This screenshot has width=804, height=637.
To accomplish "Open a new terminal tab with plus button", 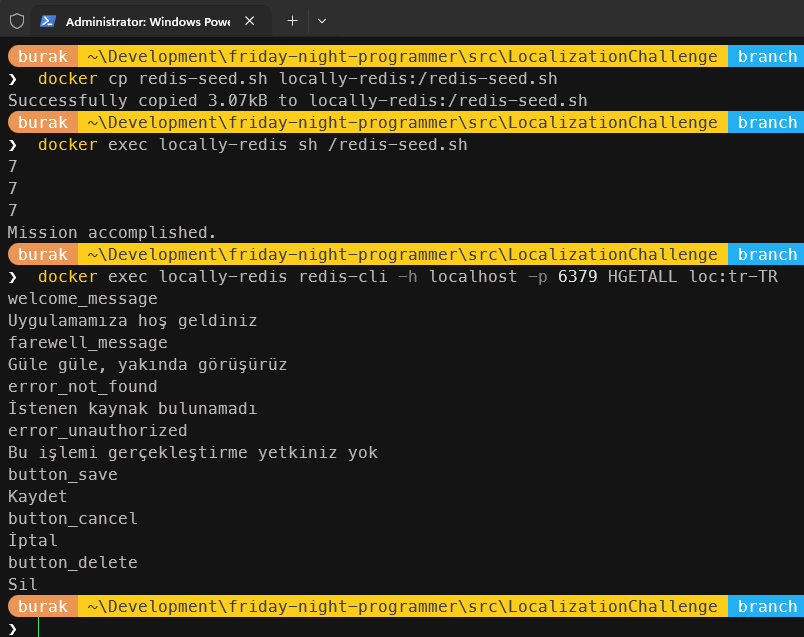I will tap(292, 20).
